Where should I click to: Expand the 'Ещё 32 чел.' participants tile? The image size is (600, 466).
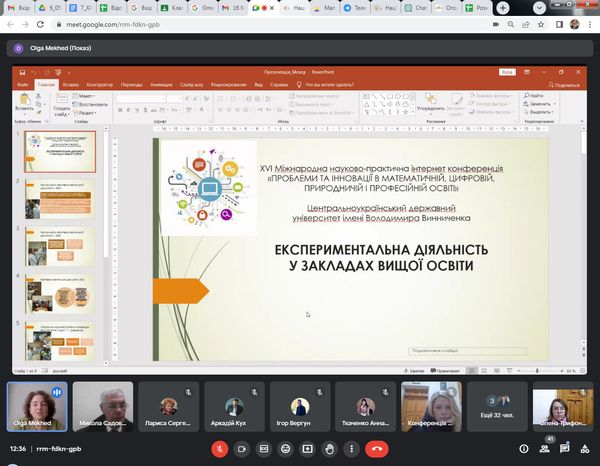[497, 406]
